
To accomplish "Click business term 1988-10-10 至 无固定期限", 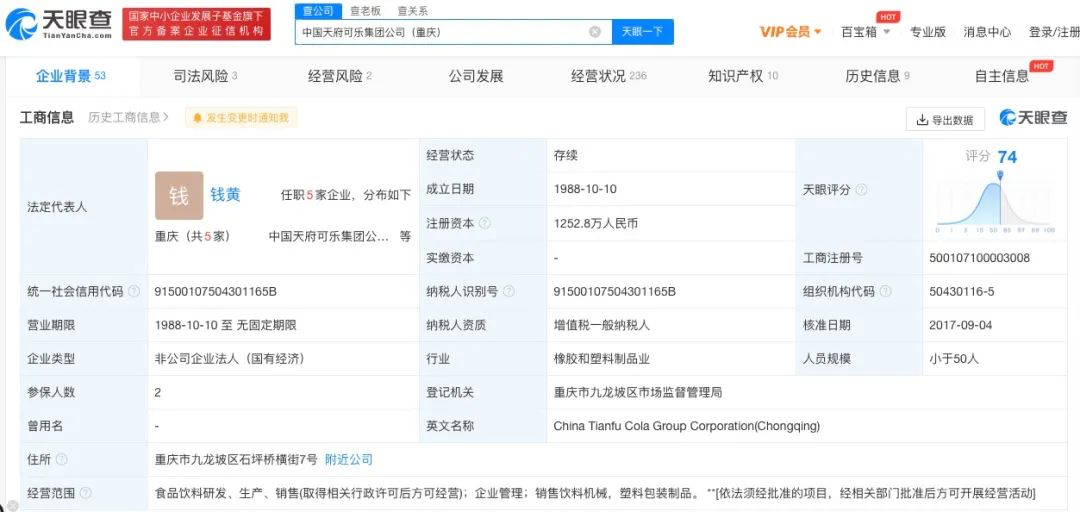I will pyautogui.click(x=226, y=325).
